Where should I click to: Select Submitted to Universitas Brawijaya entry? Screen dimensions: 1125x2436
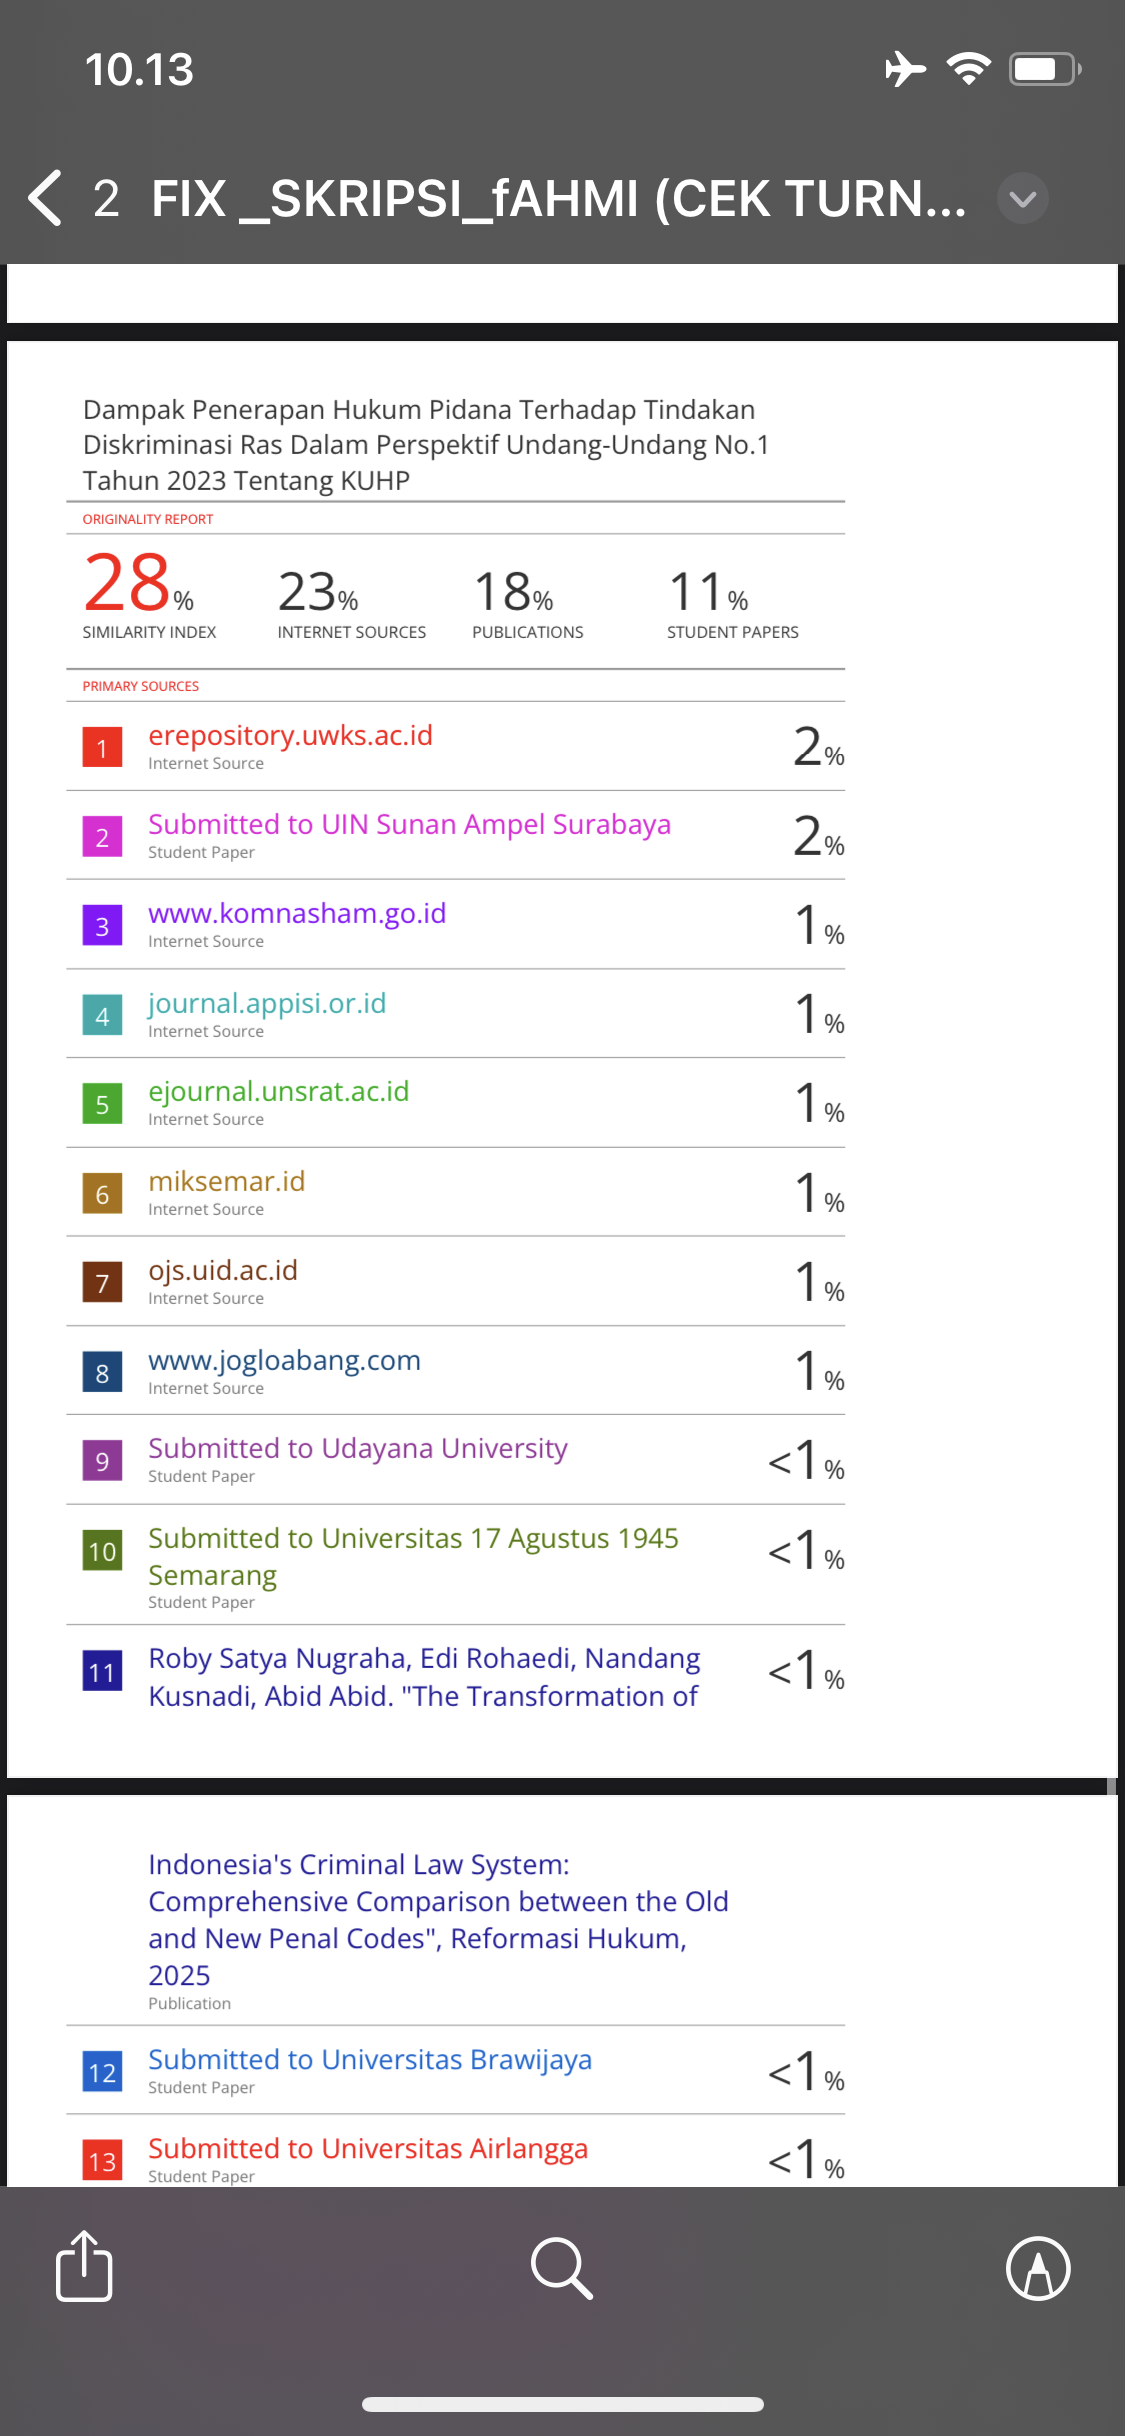click(x=370, y=2060)
